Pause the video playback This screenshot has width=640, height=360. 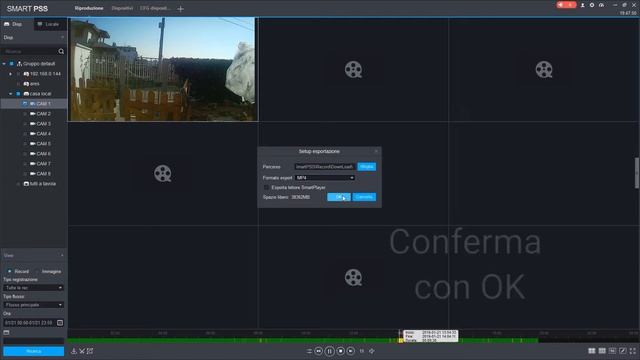[330, 351]
